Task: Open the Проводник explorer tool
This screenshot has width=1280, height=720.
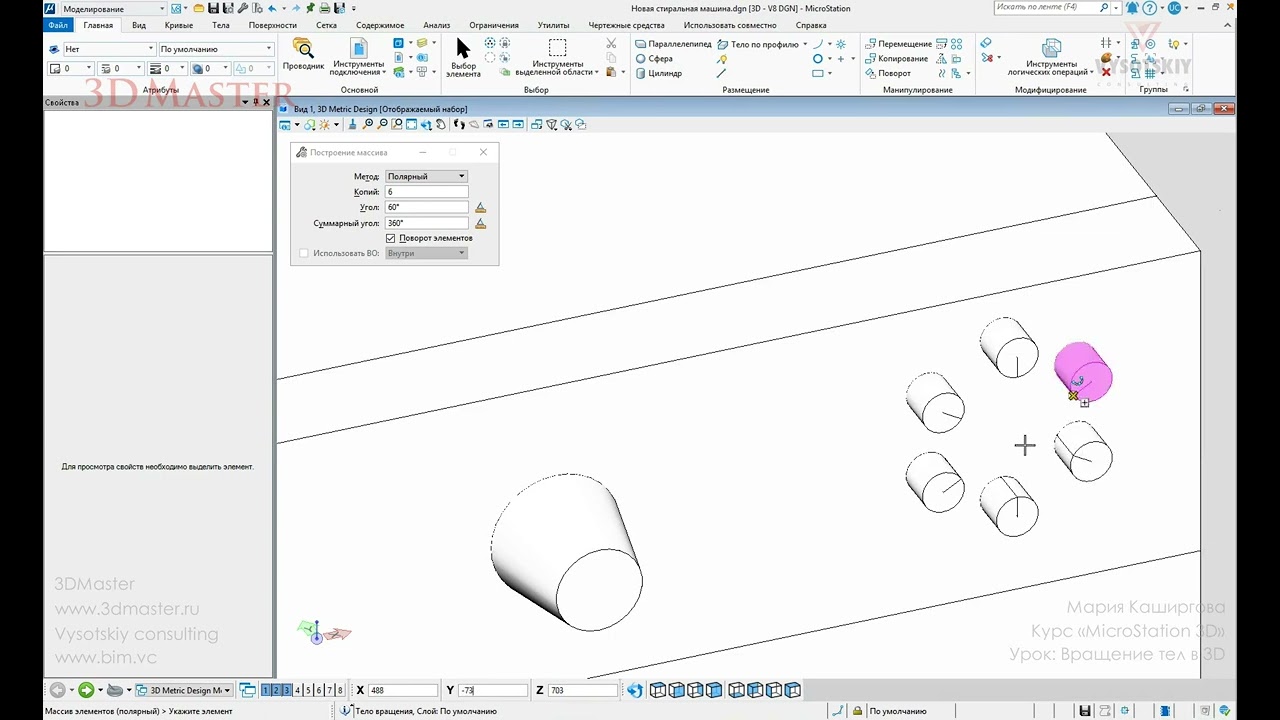Action: (303, 54)
